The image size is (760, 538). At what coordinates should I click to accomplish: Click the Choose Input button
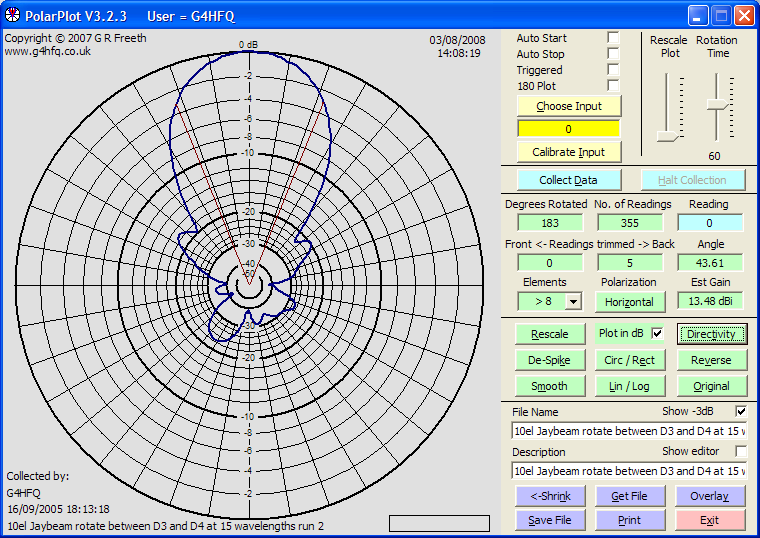pyautogui.click(x=569, y=106)
